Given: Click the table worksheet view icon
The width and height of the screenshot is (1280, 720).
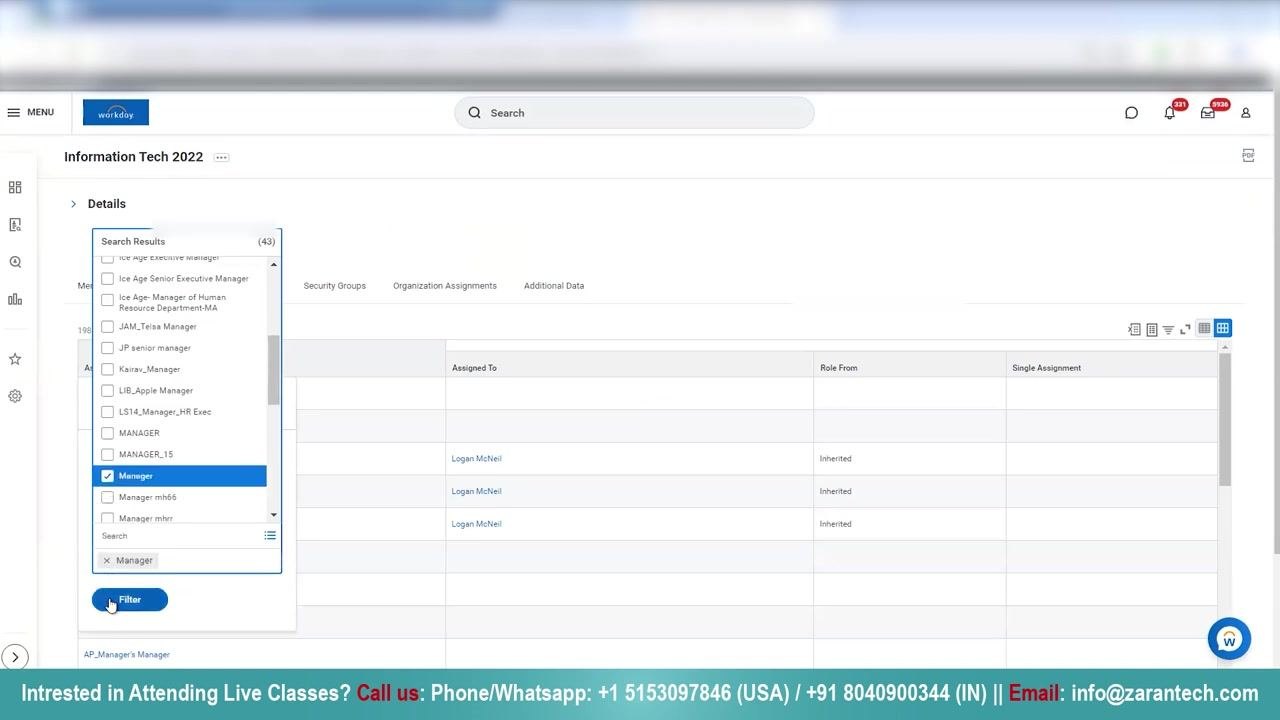Looking at the screenshot, I should pyautogui.click(x=1151, y=329).
